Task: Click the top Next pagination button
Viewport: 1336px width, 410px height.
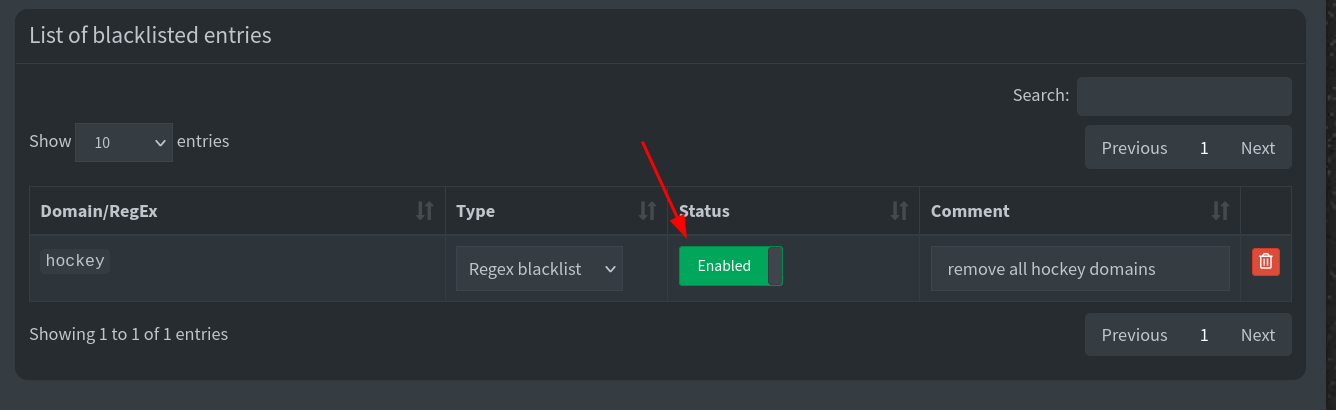Action: [x=1258, y=148]
